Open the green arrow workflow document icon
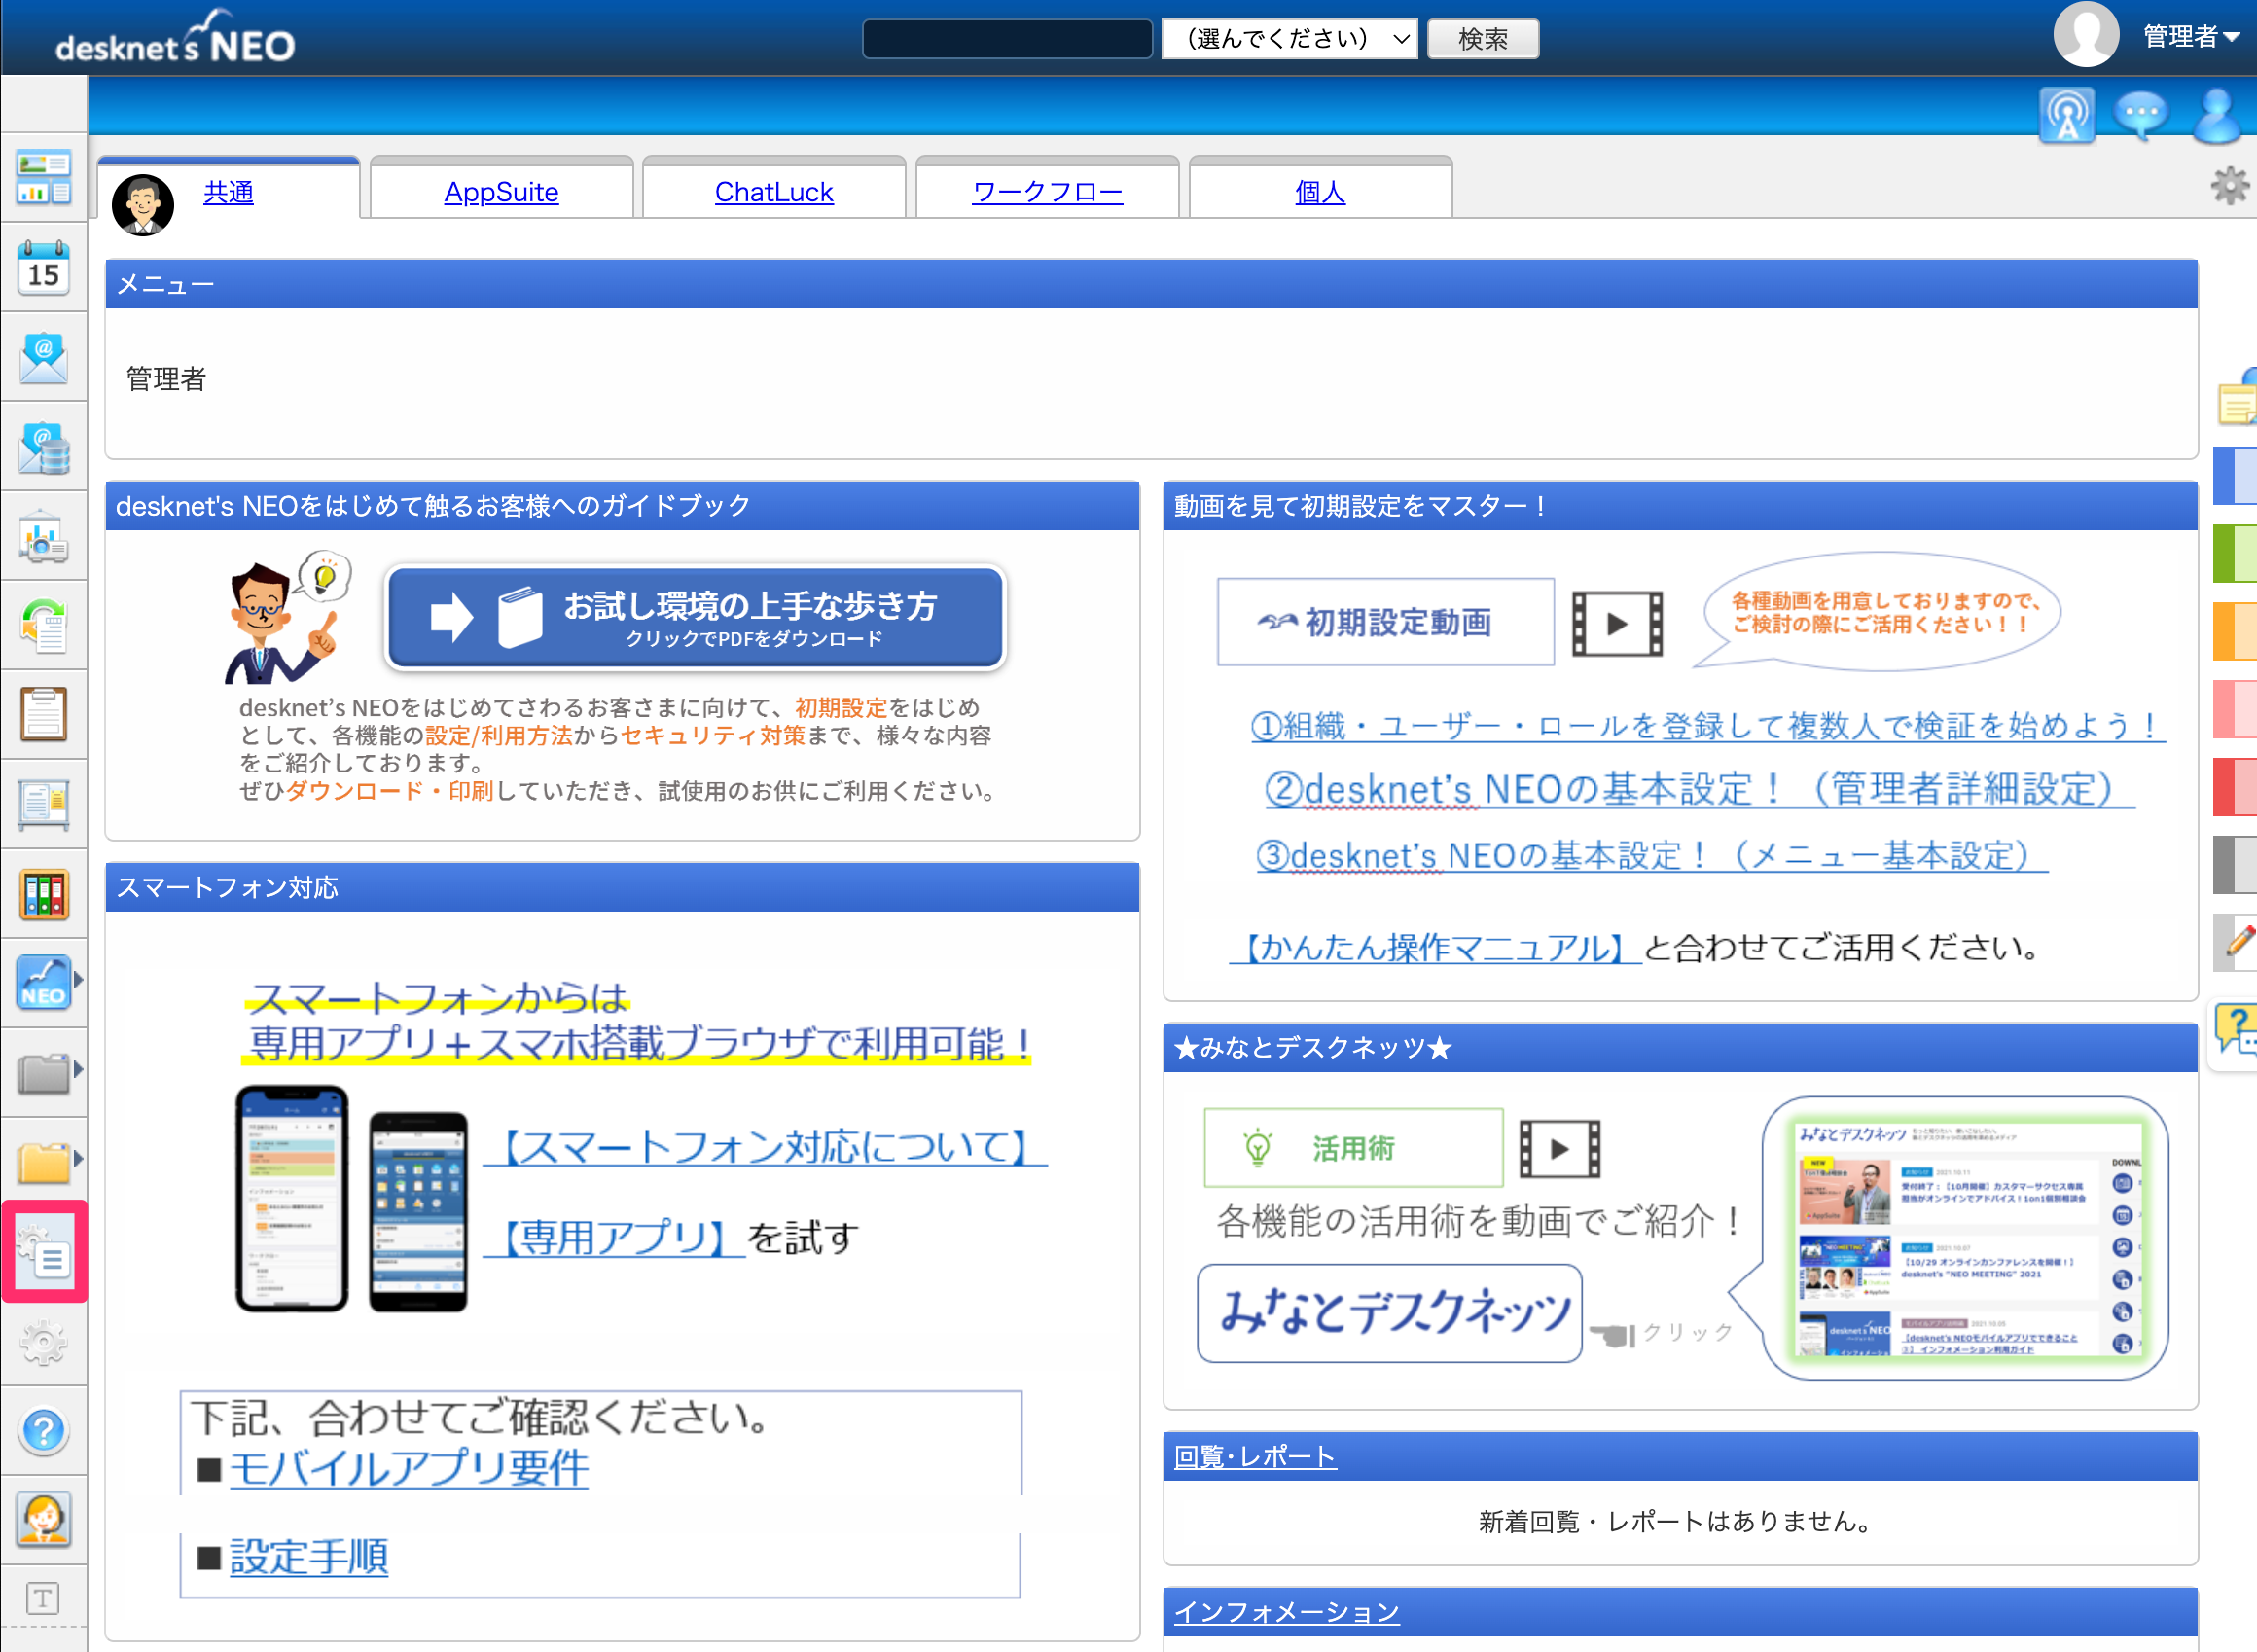The image size is (2257, 1652). 44,626
